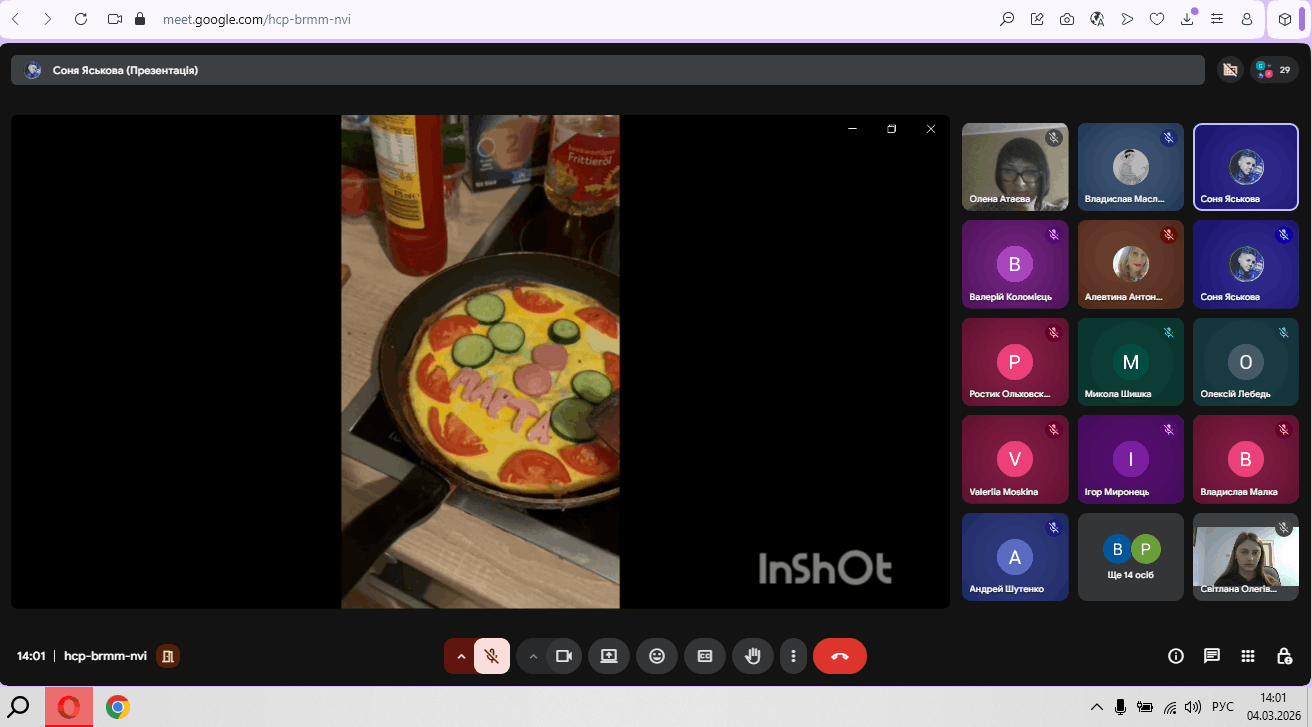Viewport: 1312px width, 727px height.
Task: Open Opera Easy Setup sliders icon
Action: point(1217,19)
